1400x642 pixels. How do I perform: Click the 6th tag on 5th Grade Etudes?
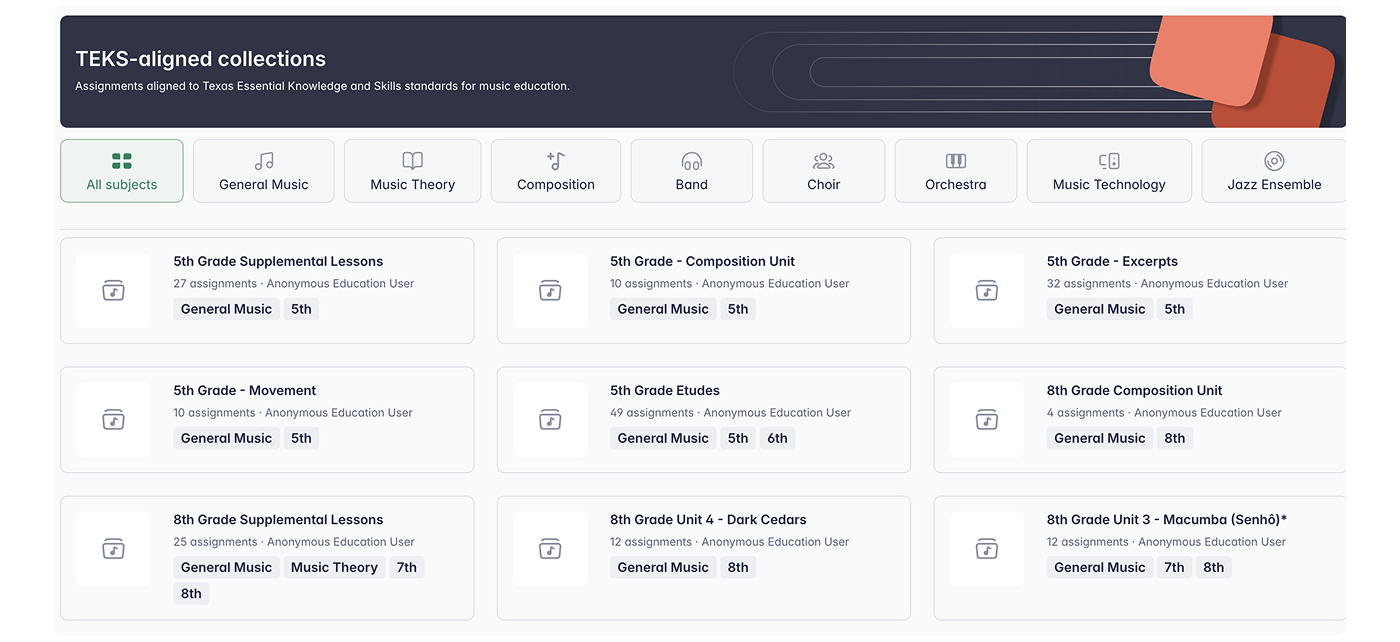click(777, 438)
